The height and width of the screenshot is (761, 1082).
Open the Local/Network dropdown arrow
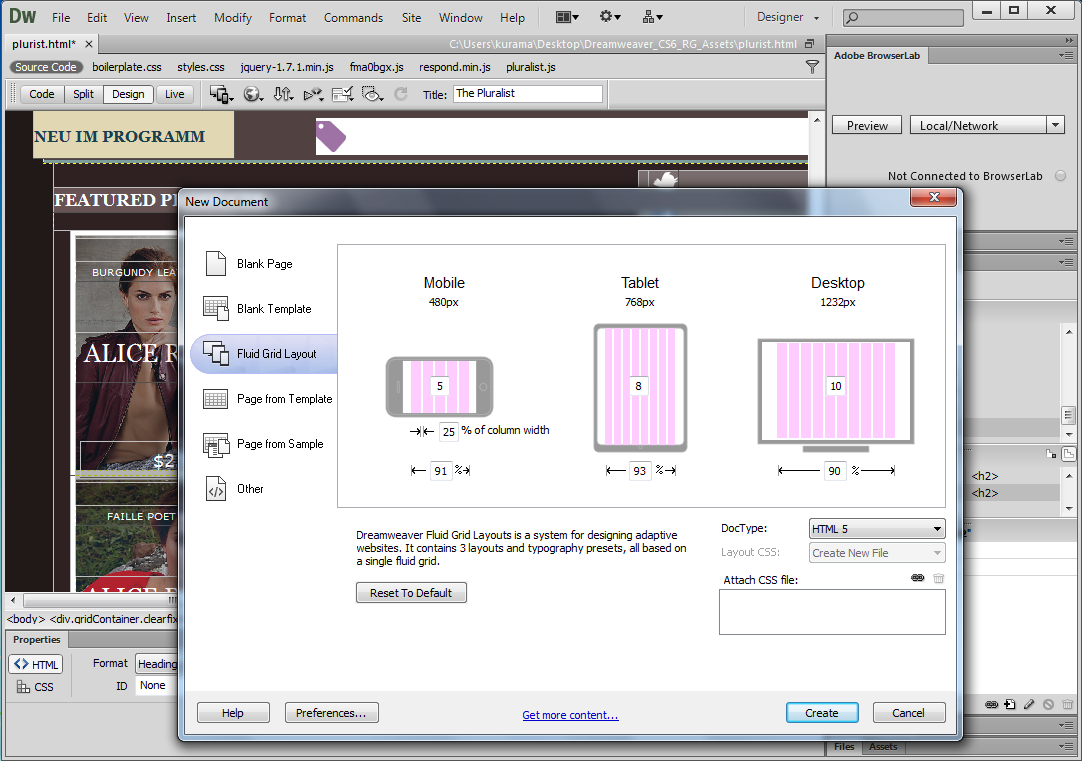(1055, 126)
